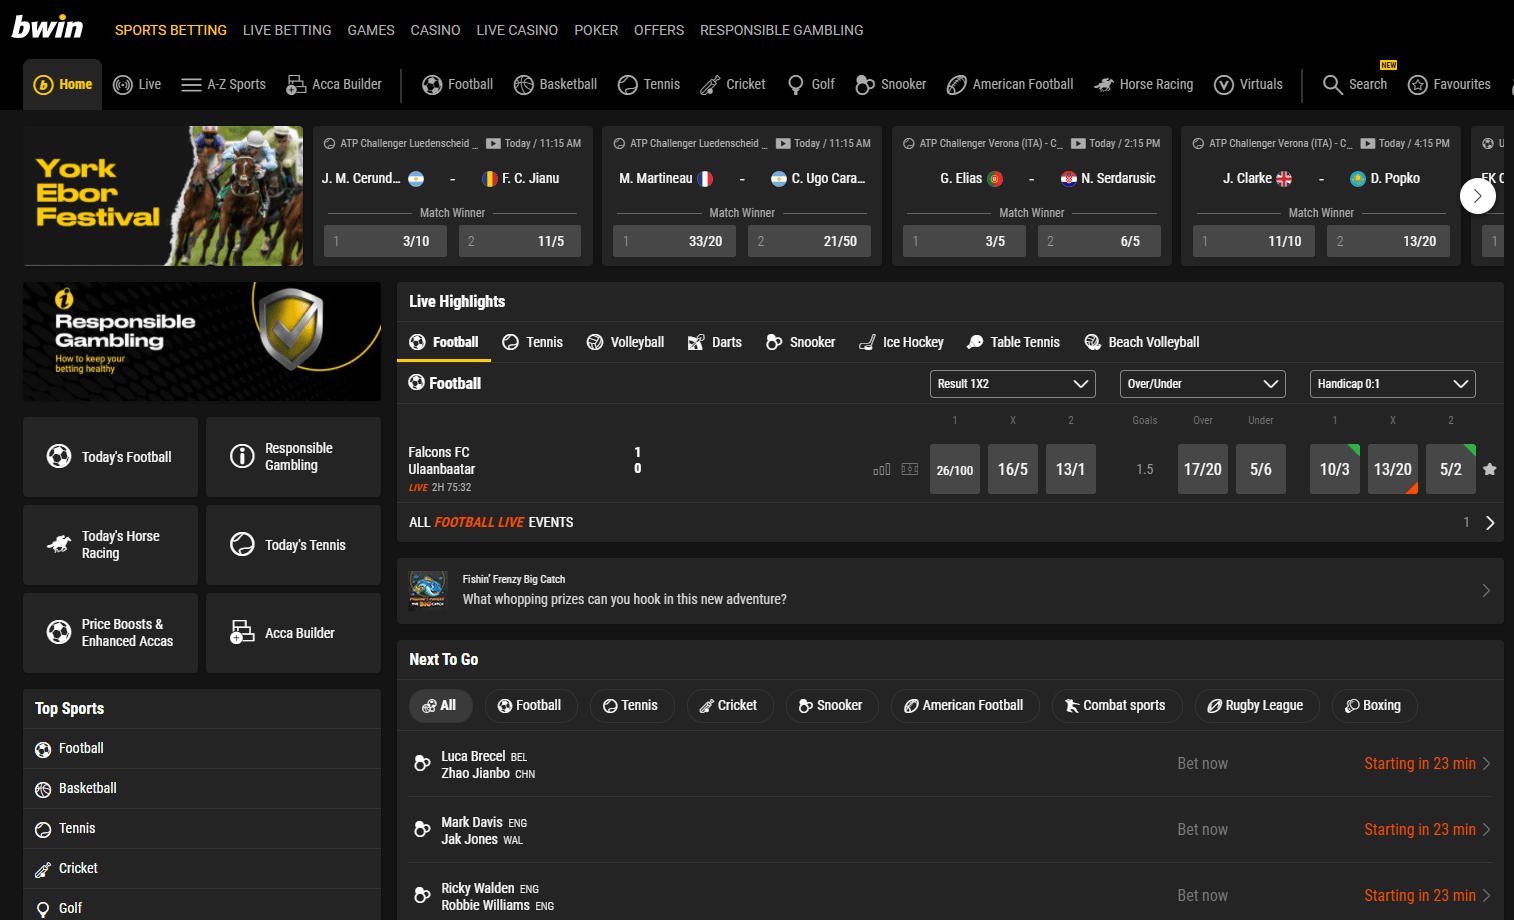This screenshot has height=920, width=1514.
Task: Open Price Boosts & Enhanced Accas tile
Action: (110, 633)
